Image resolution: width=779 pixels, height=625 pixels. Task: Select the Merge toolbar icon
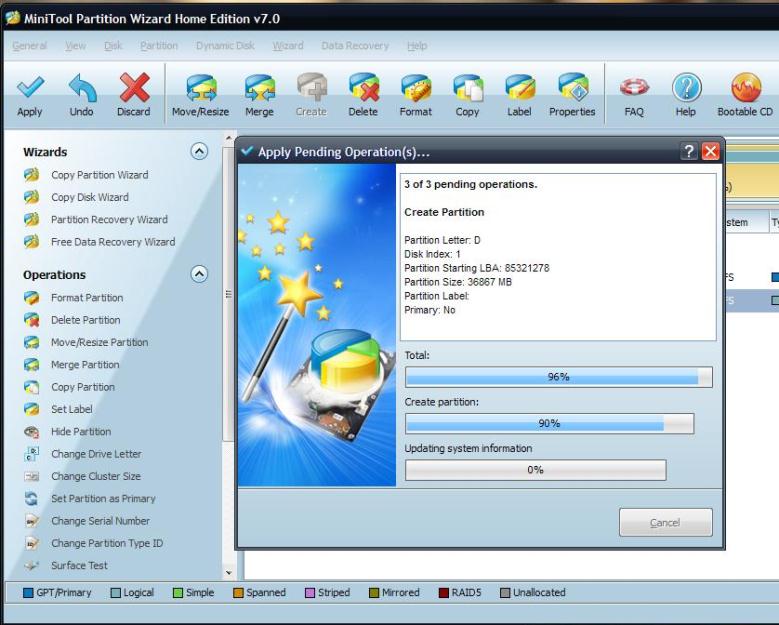tap(259, 88)
